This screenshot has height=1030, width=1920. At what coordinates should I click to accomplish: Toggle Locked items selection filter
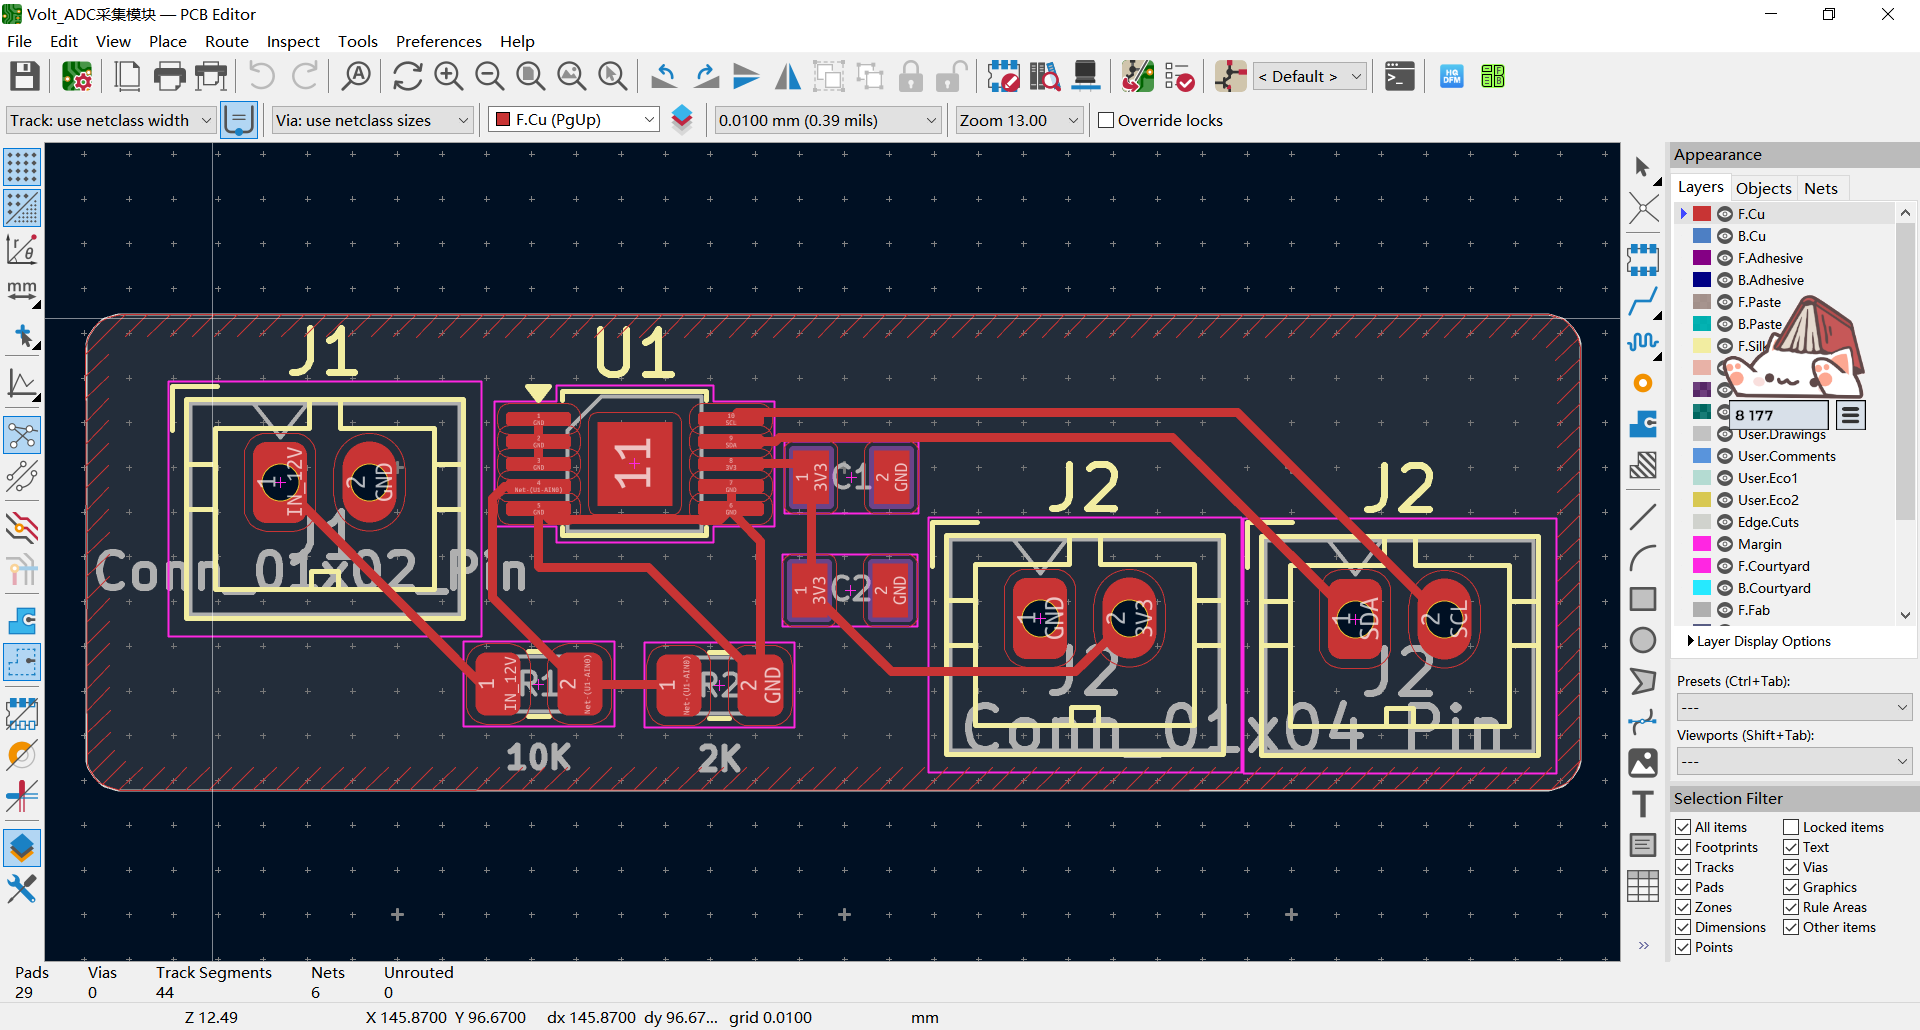1791,827
